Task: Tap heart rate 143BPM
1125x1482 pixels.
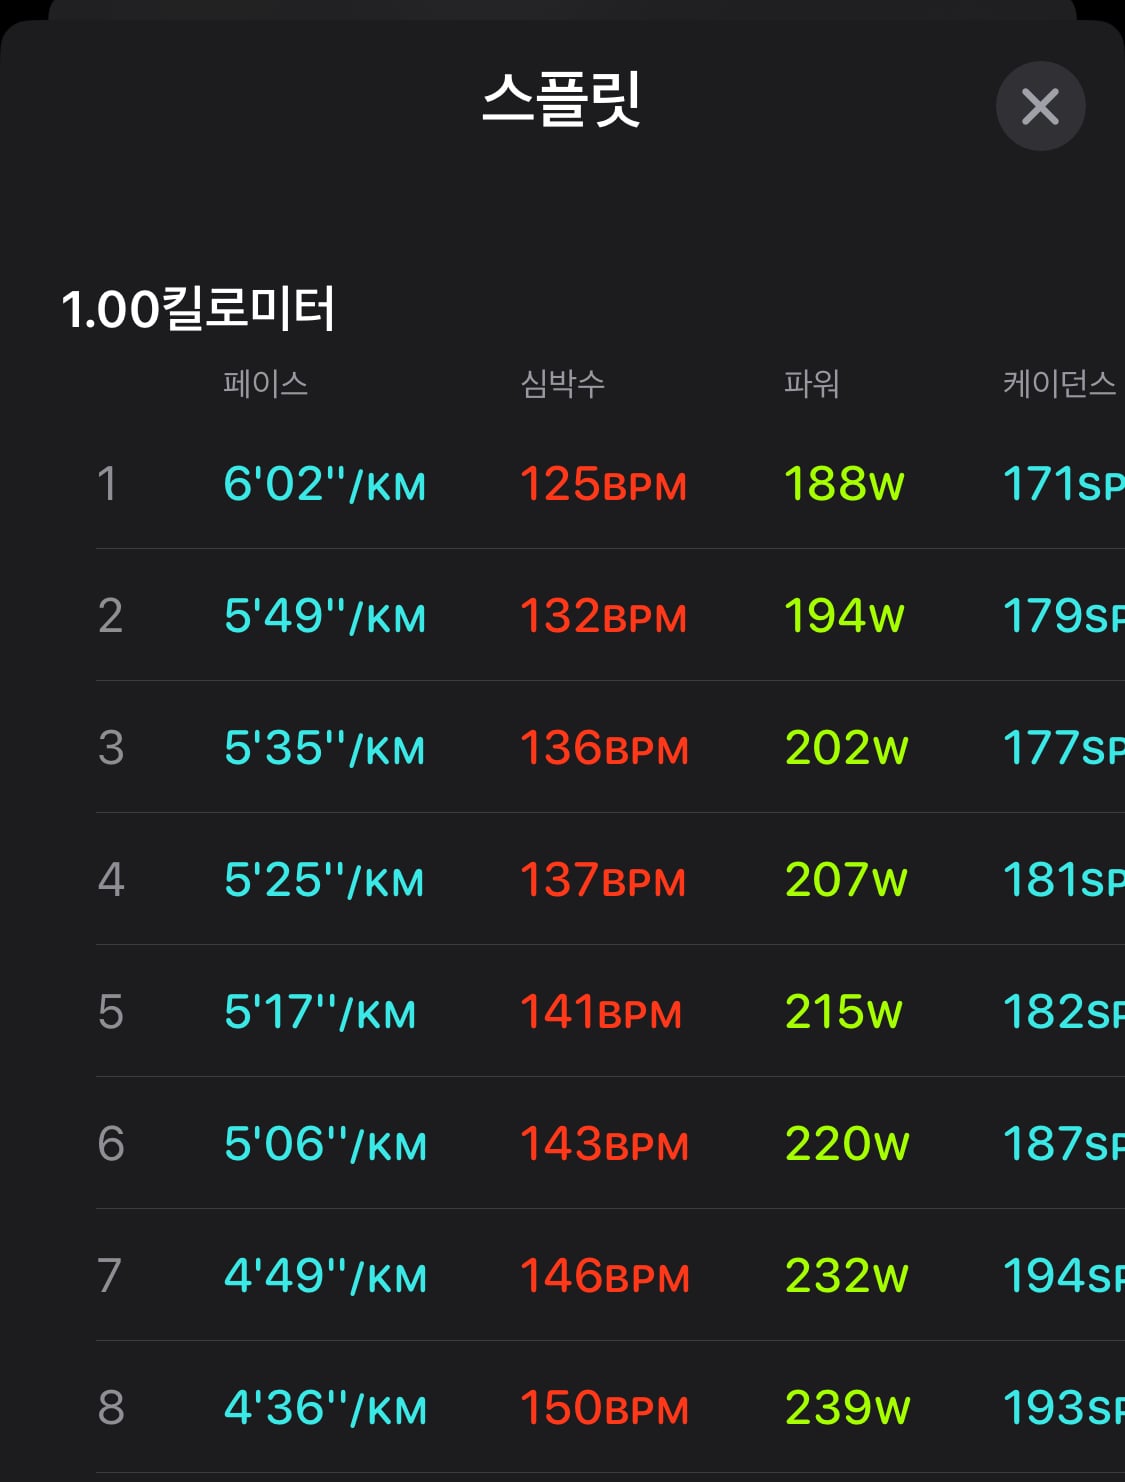Action: pyautogui.click(x=605, y=1144)
